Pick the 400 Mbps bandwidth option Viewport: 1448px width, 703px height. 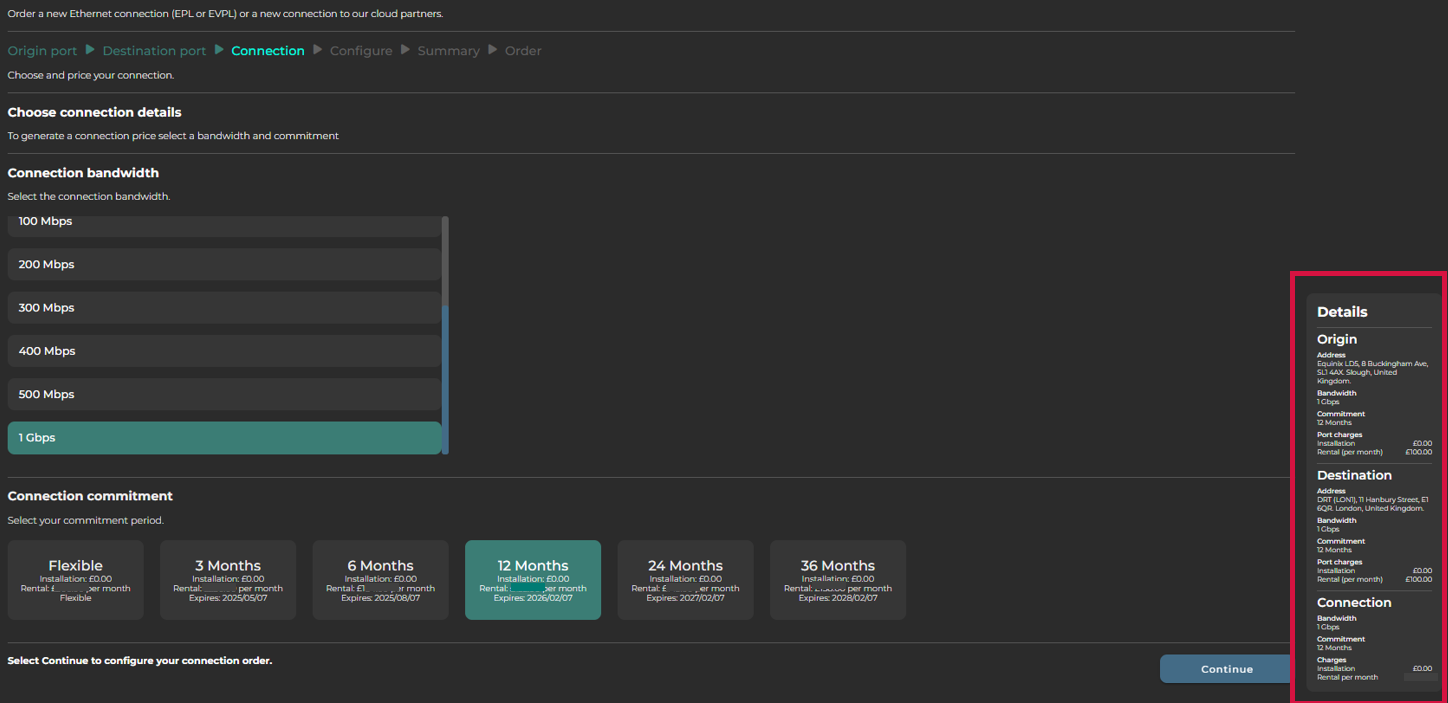(x=224, y=351)
